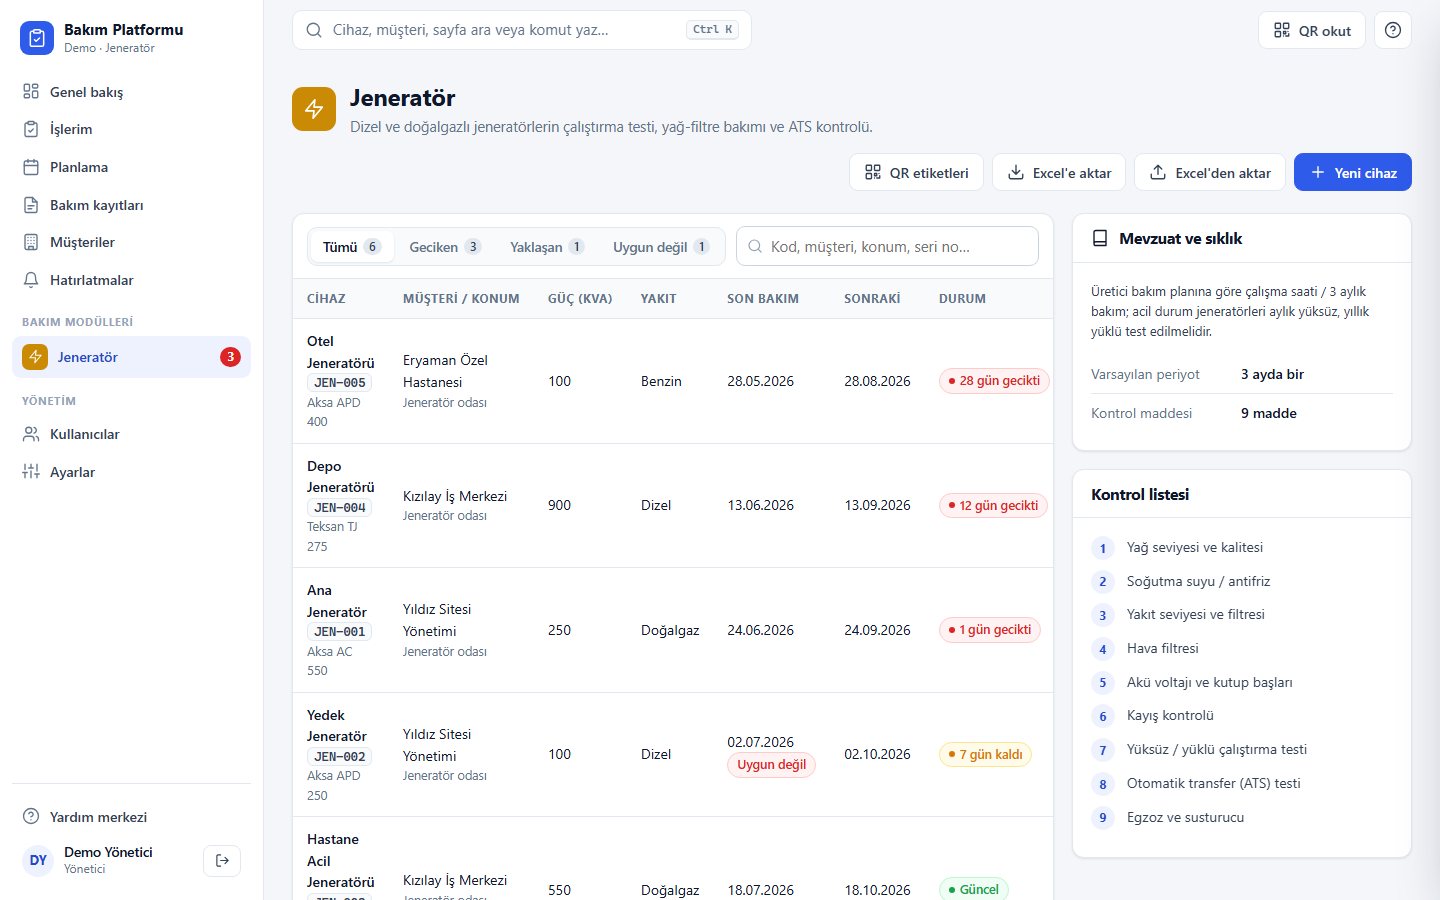
Task: Click the "7 gün kaldı" status badge
Action: [985, 755]
